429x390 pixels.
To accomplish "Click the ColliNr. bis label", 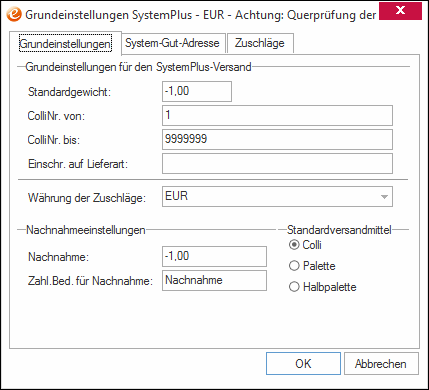I will (x=54, y=140).
